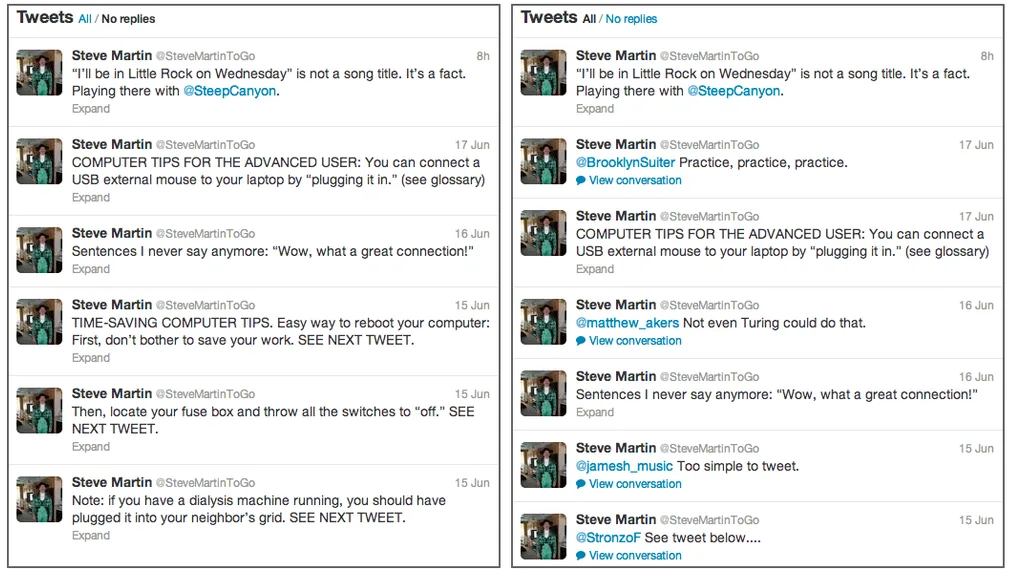Click @SteveMartinToGo handle on the dialysis tweet
Screen dimensions: 1024x570
click(205, 483)
